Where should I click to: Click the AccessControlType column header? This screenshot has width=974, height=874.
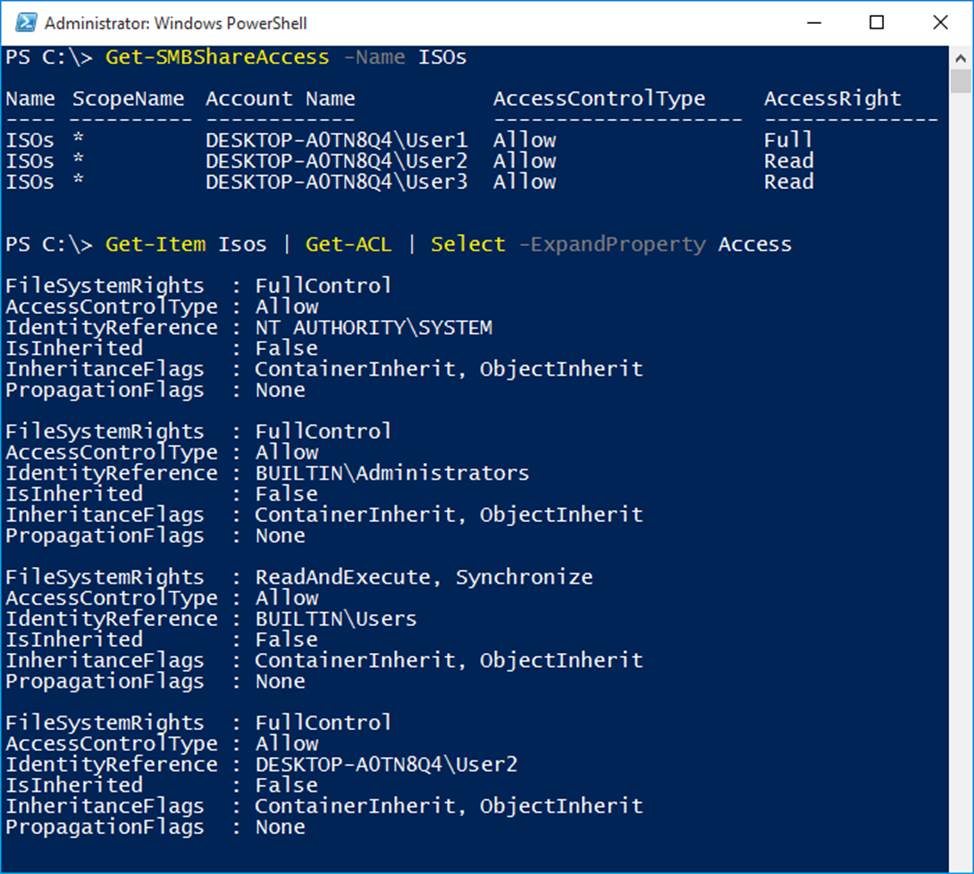[599, 99]
